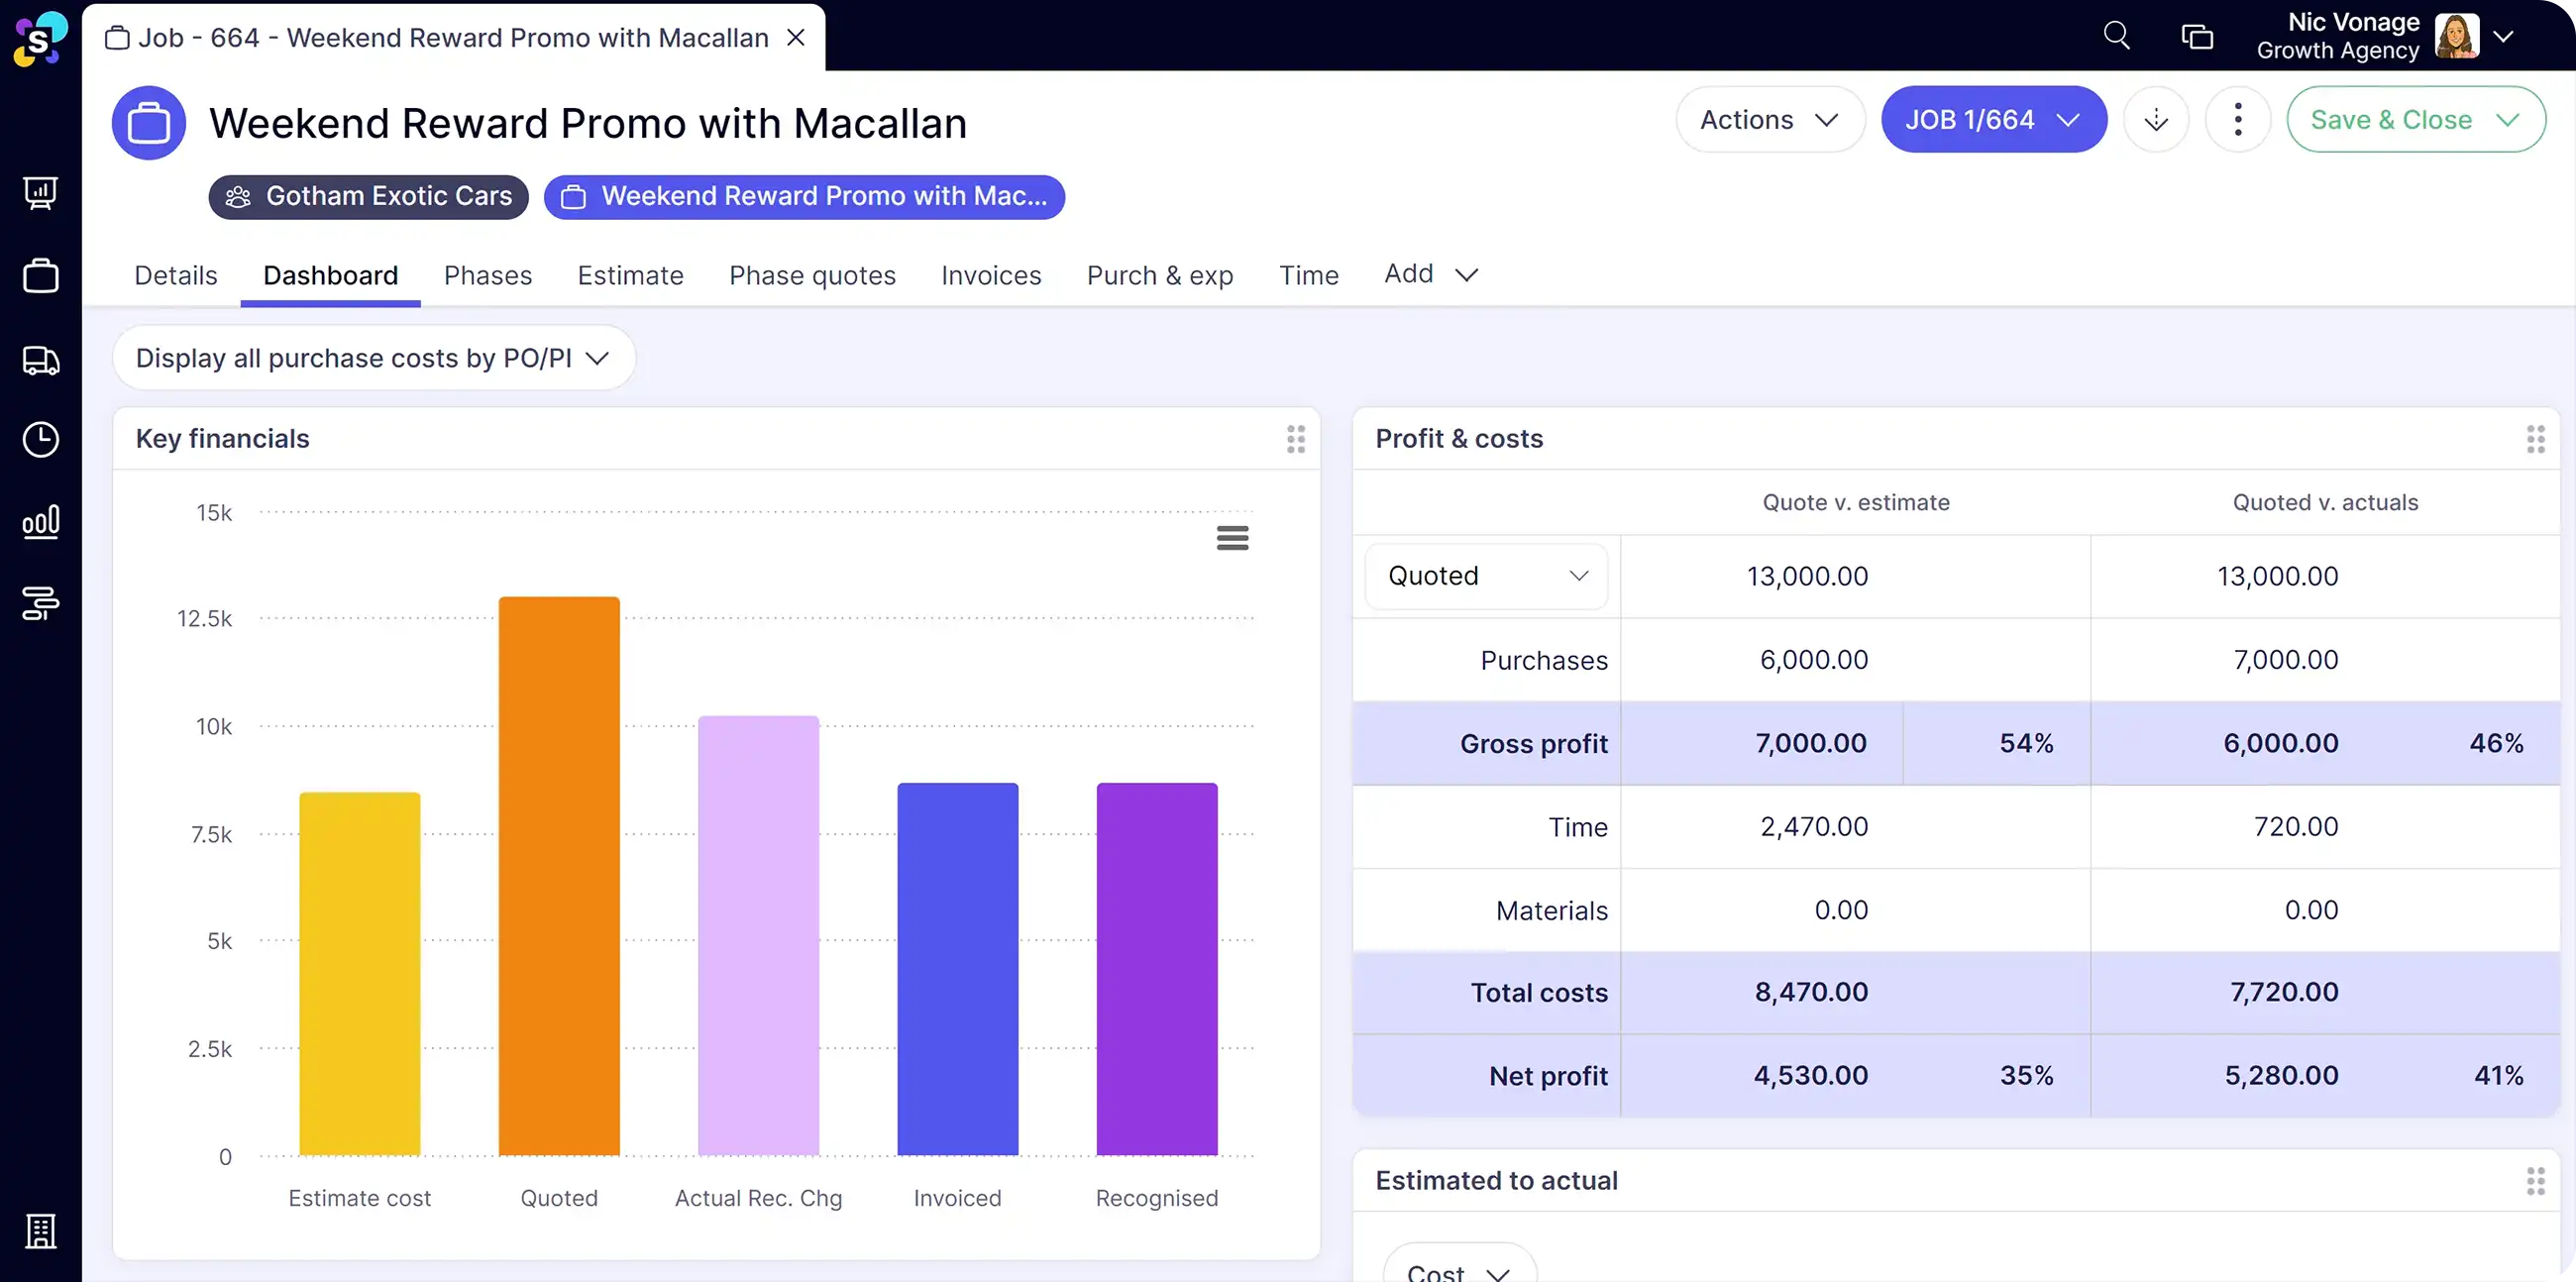
Task: Click the Gotham Exotic Cars client chip
Action: [368, 196]
